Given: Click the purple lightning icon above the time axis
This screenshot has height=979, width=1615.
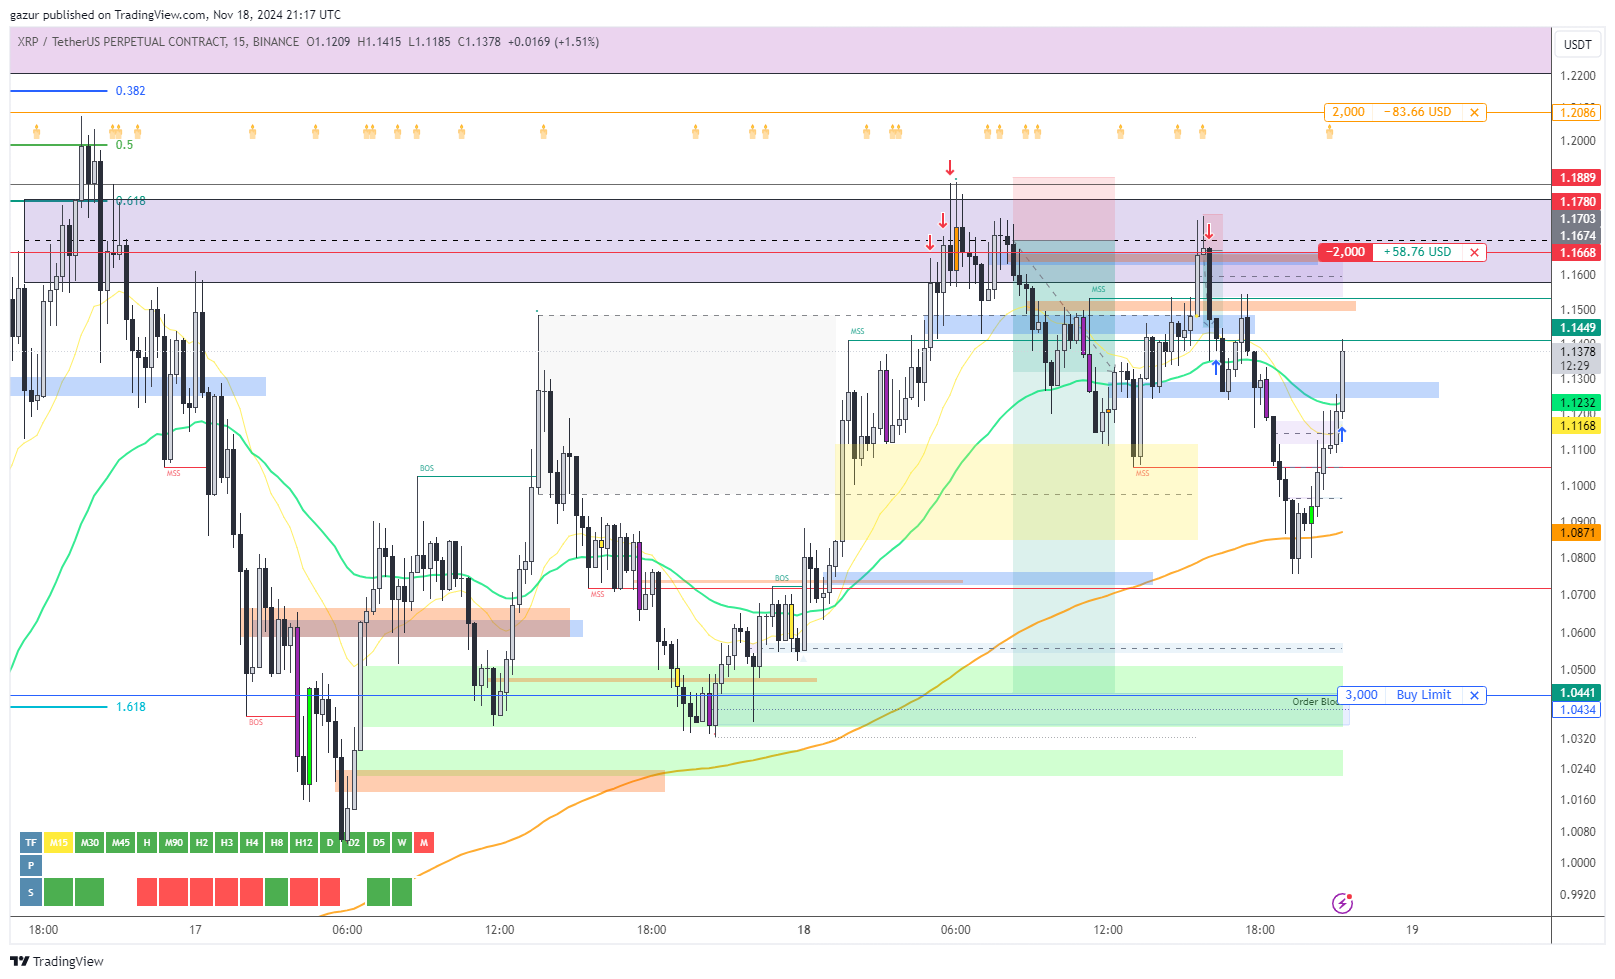Looking at the screenshot, I should 1343,903.
